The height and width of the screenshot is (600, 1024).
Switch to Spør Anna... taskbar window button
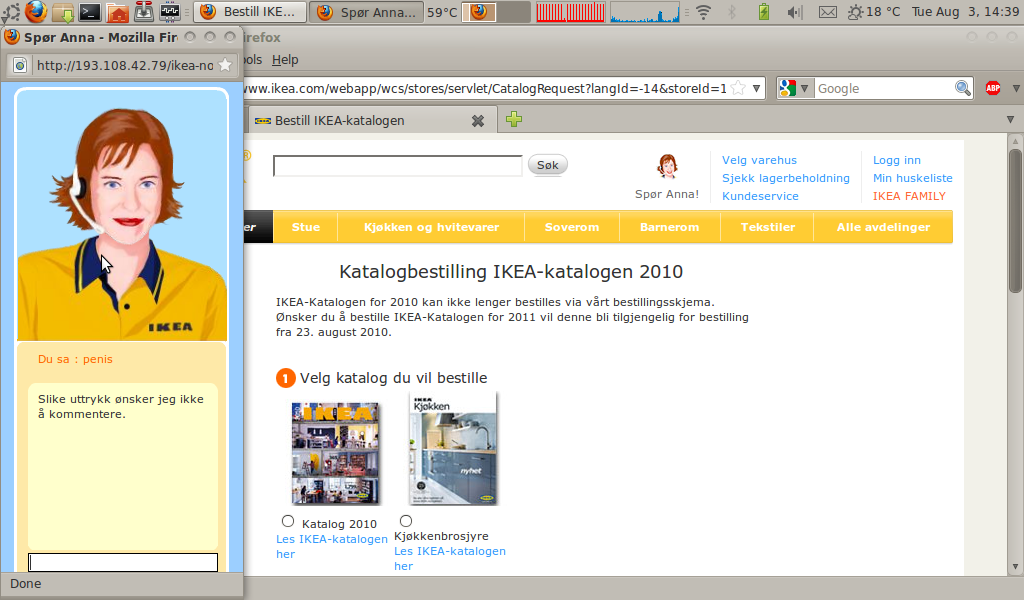pyautogui.click(x=367, y=12)
